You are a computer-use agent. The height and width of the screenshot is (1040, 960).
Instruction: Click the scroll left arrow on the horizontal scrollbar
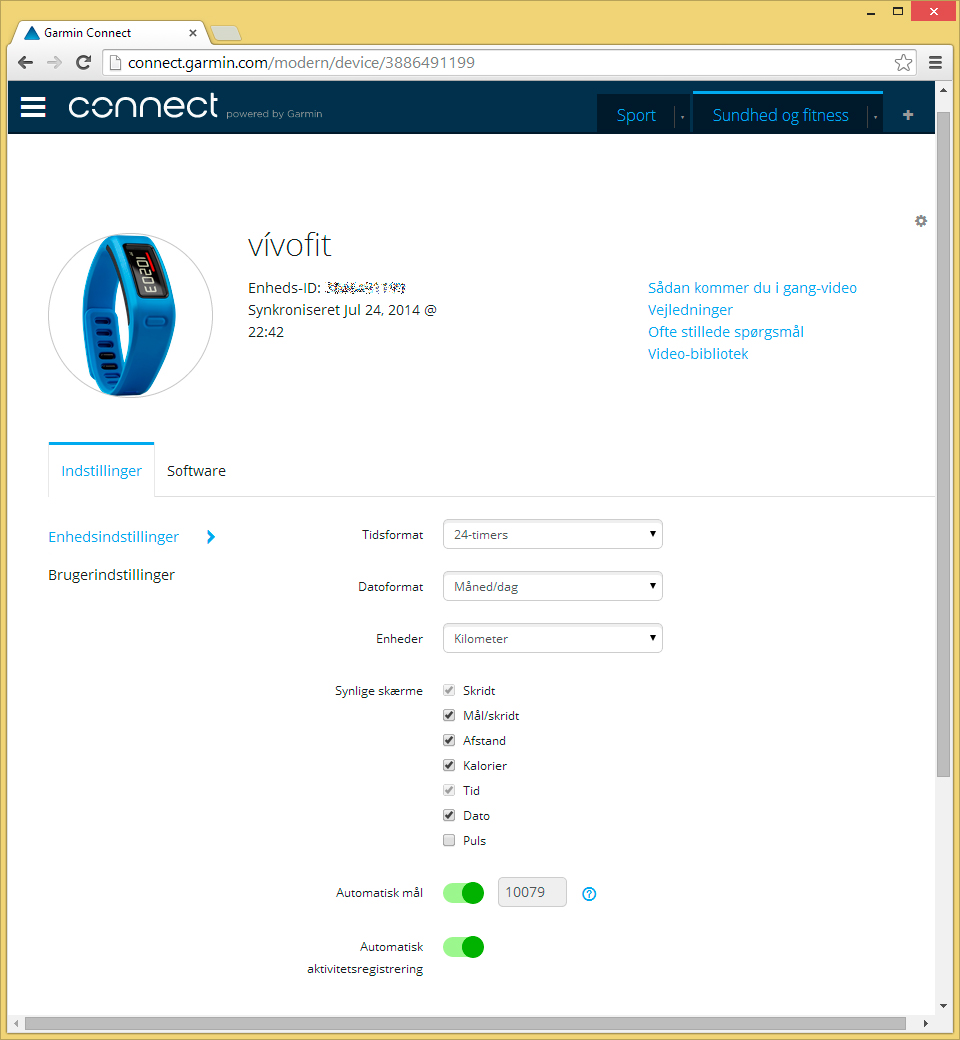[16, 1023]
